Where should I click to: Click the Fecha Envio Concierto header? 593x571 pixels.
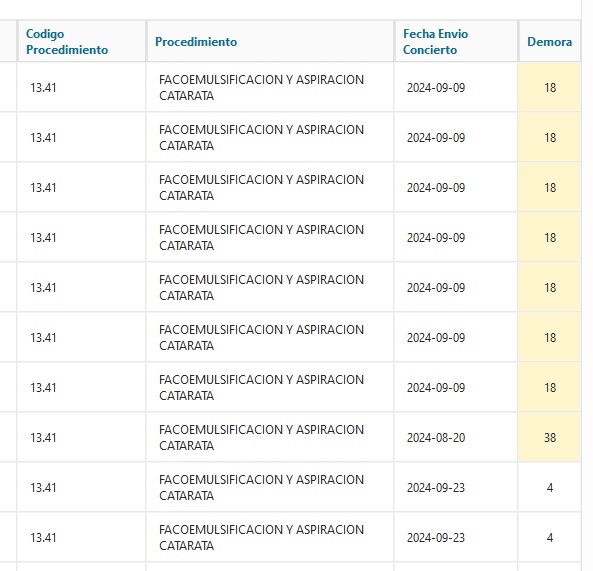point(435,42)
